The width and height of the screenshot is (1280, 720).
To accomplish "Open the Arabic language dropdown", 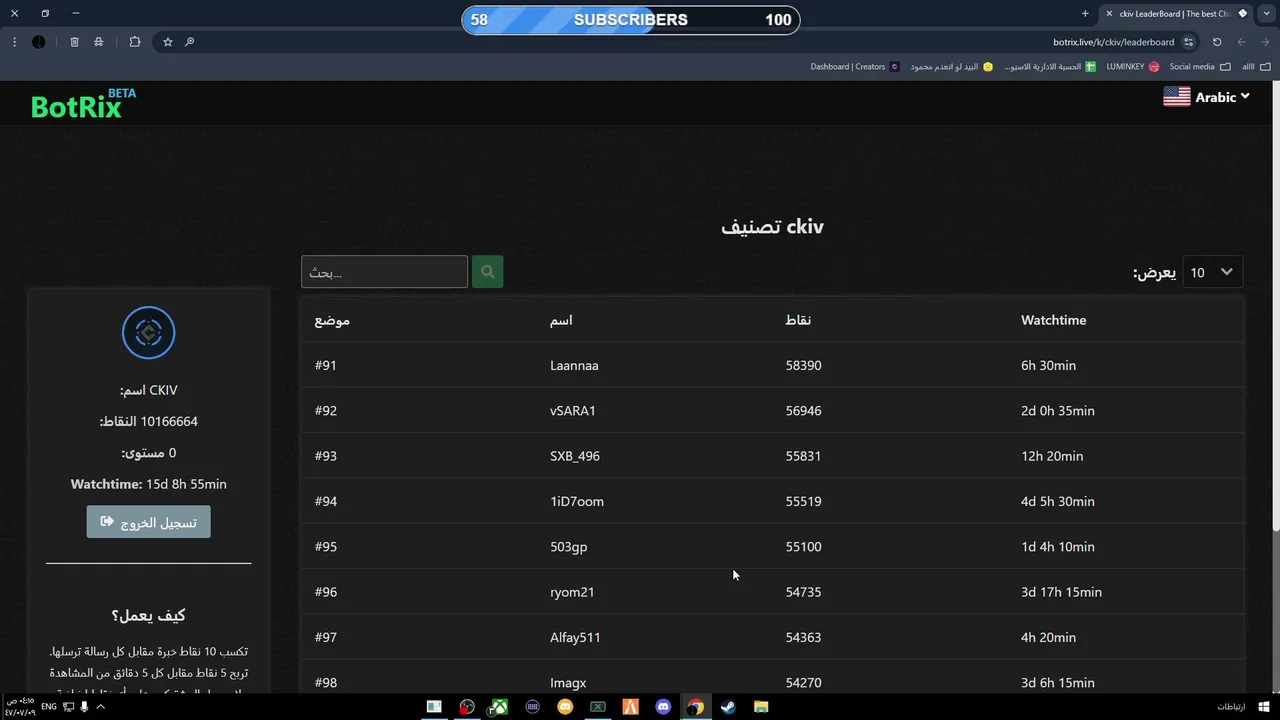I will (x=1222, y=97).
